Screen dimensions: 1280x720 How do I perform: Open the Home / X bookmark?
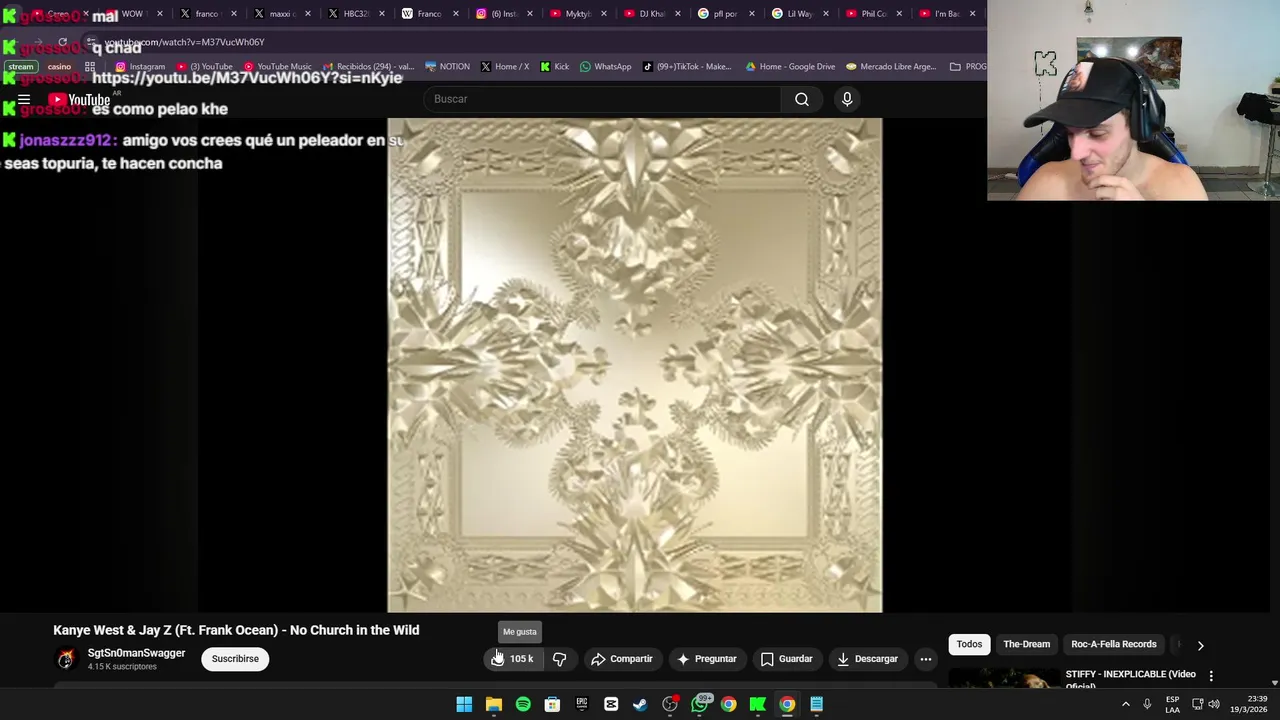tap(505, 67)
